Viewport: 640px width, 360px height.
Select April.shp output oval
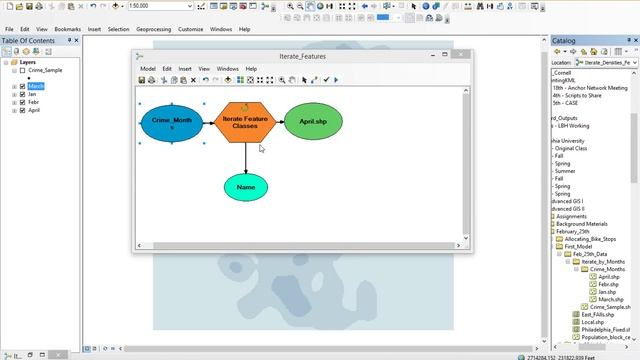coord(313,121)
